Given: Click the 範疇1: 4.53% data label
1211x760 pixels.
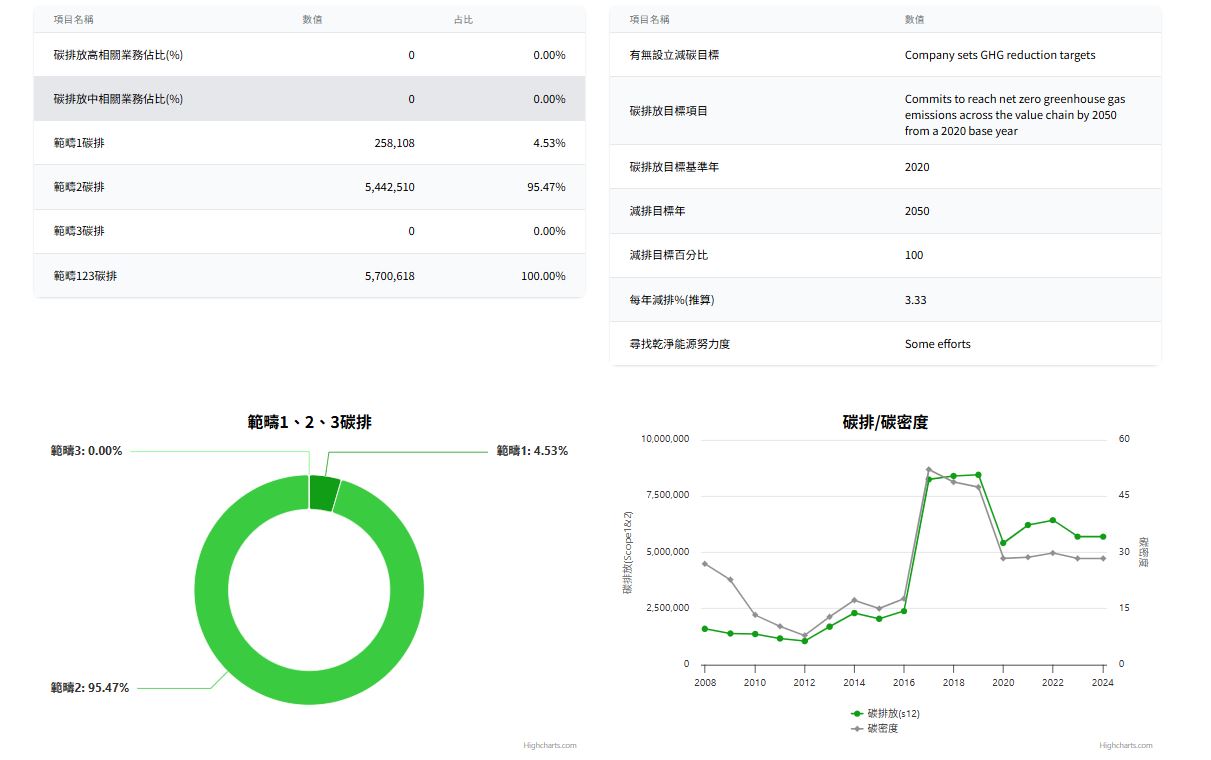Looking at the screenshot, I should tap(532, 451).
